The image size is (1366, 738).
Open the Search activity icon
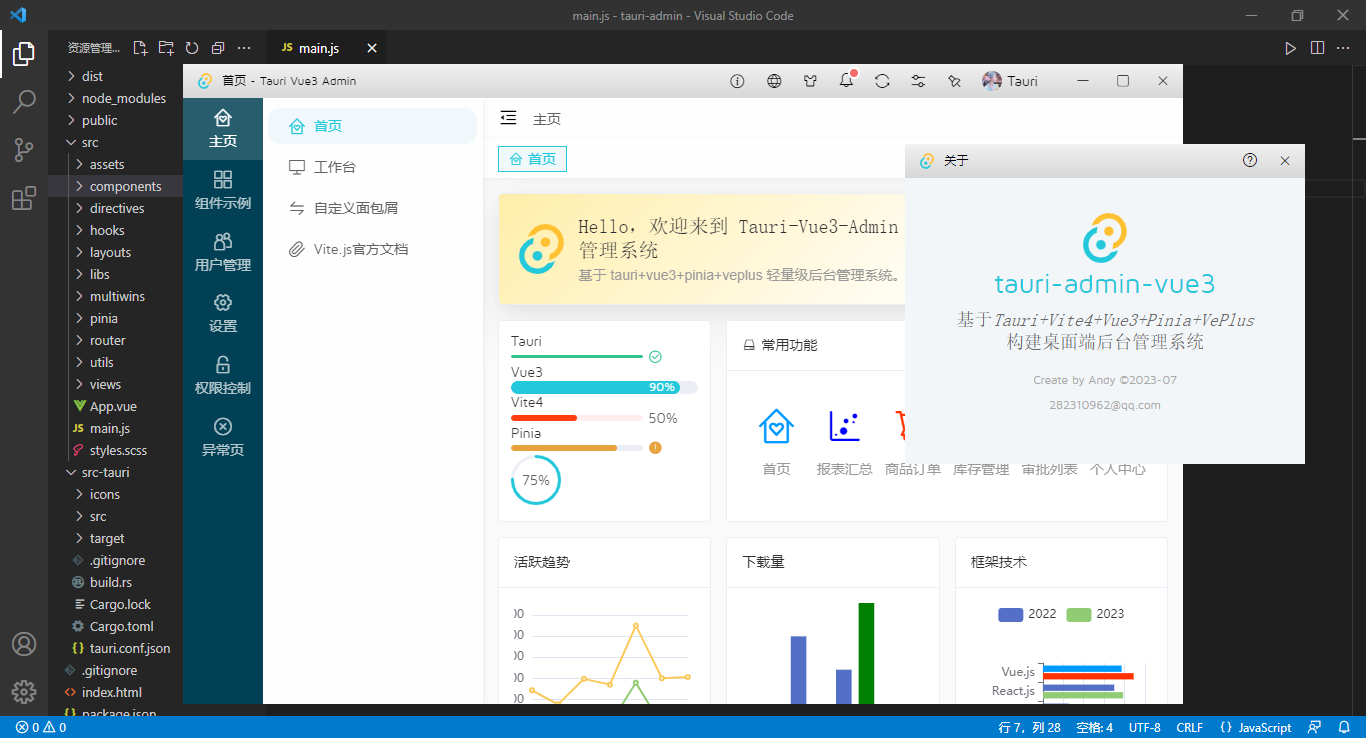(24, 101)
